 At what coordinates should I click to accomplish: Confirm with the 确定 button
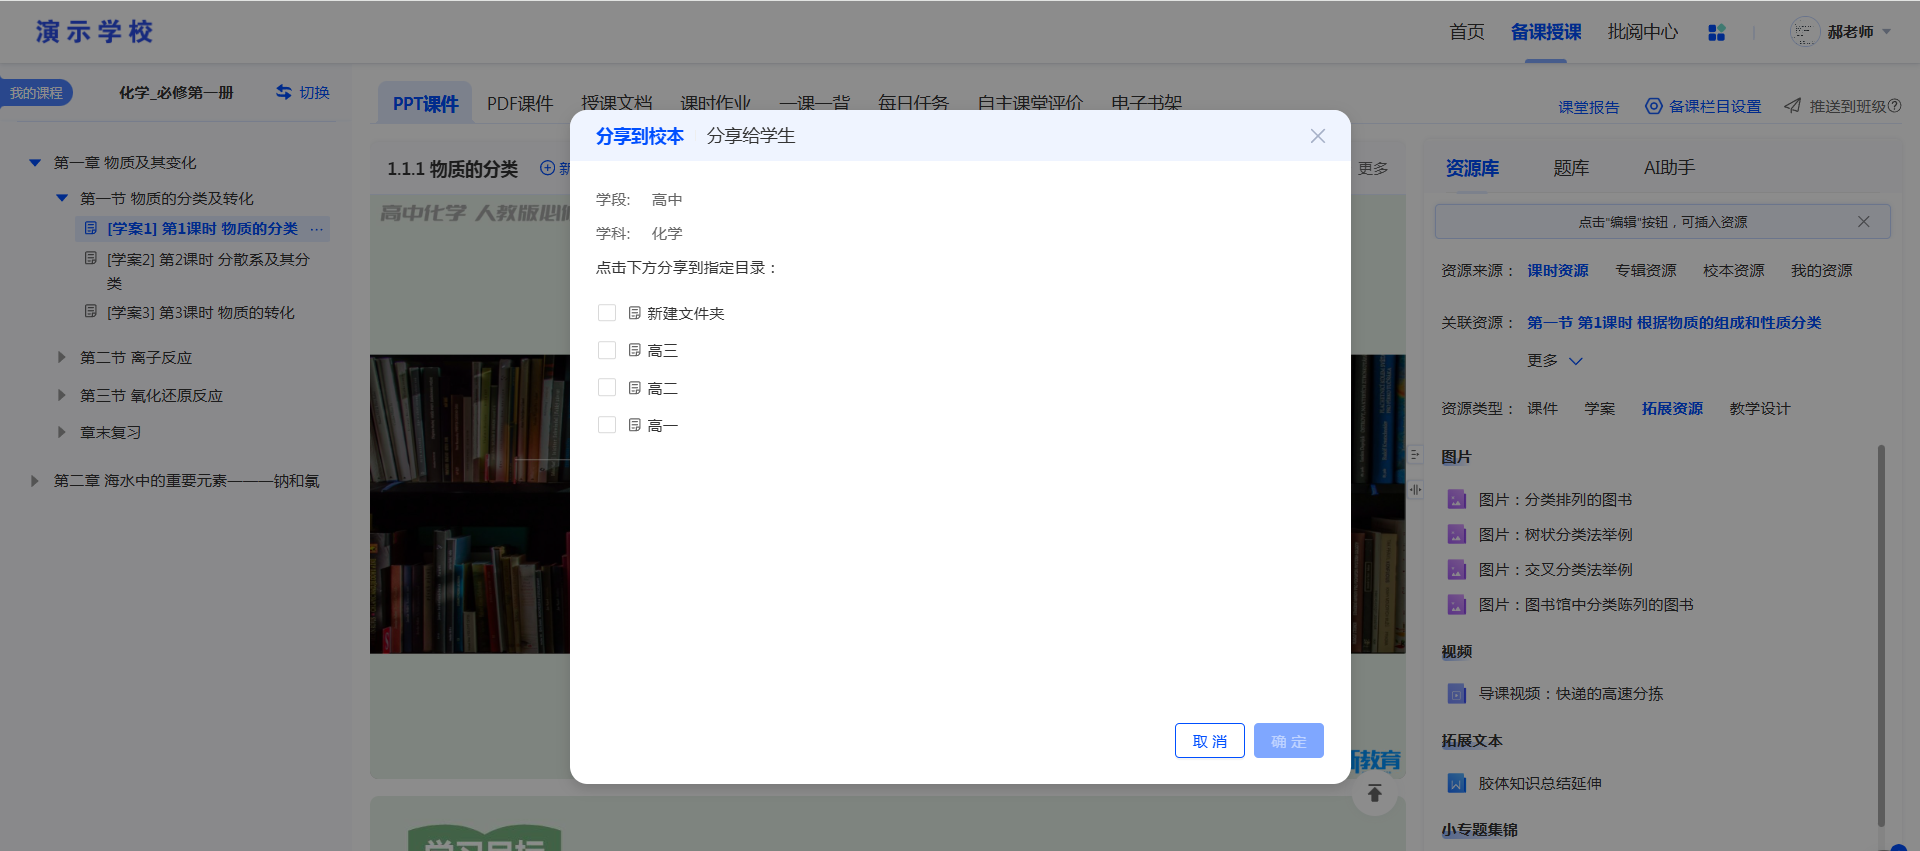pyautogui.click(x=1289, y=741)
